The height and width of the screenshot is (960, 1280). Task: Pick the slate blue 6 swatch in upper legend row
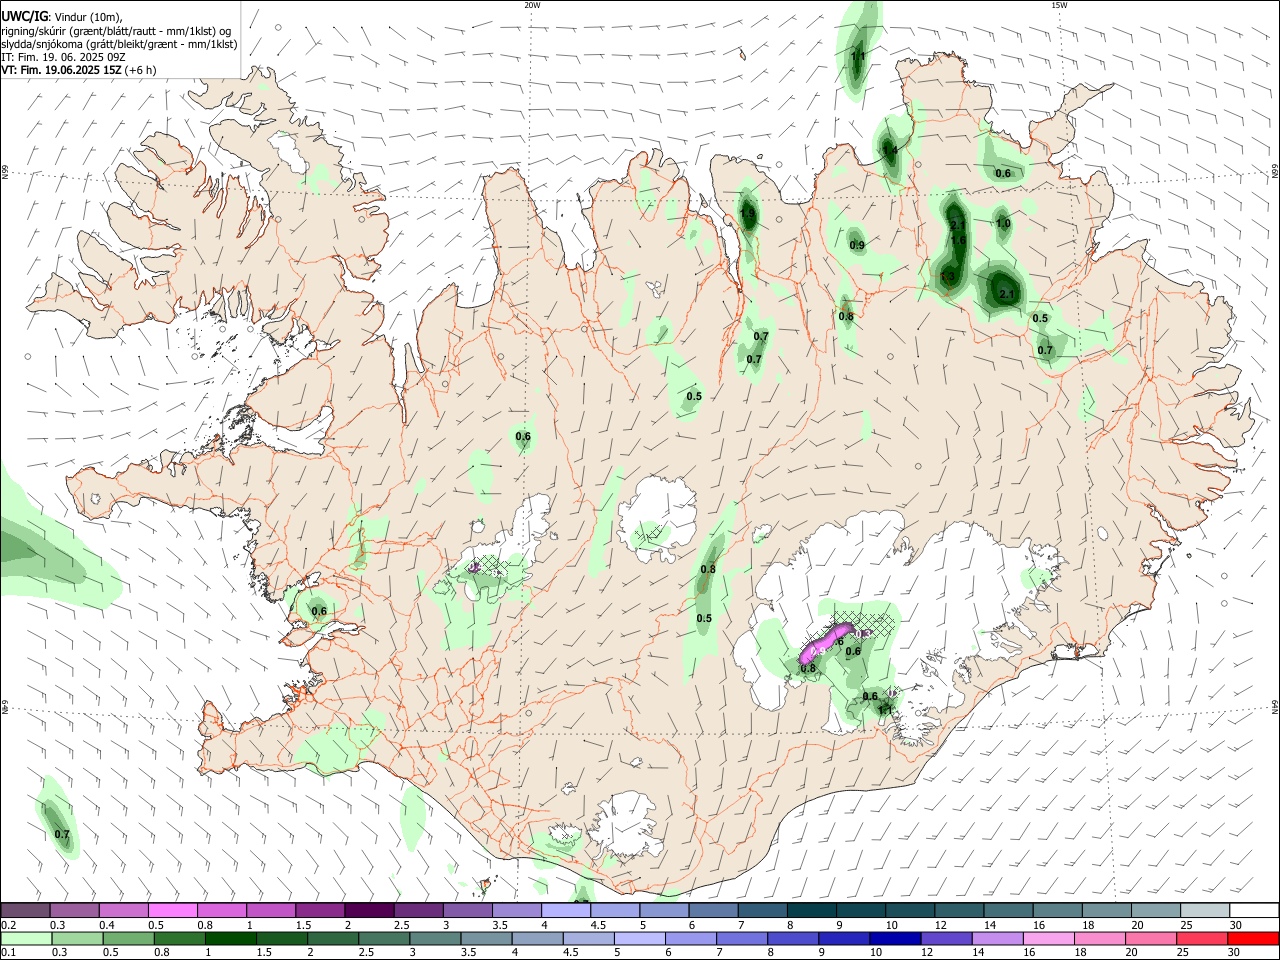tap(713, 911)
